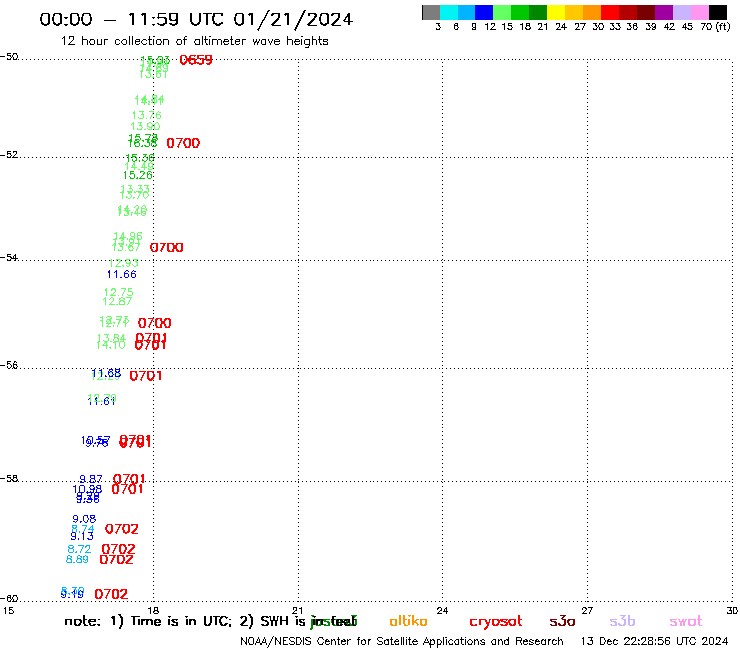This screenshot has width=740, height=650.
Task: Click the -54 latitude axis label
Action: tap(9, 258)
